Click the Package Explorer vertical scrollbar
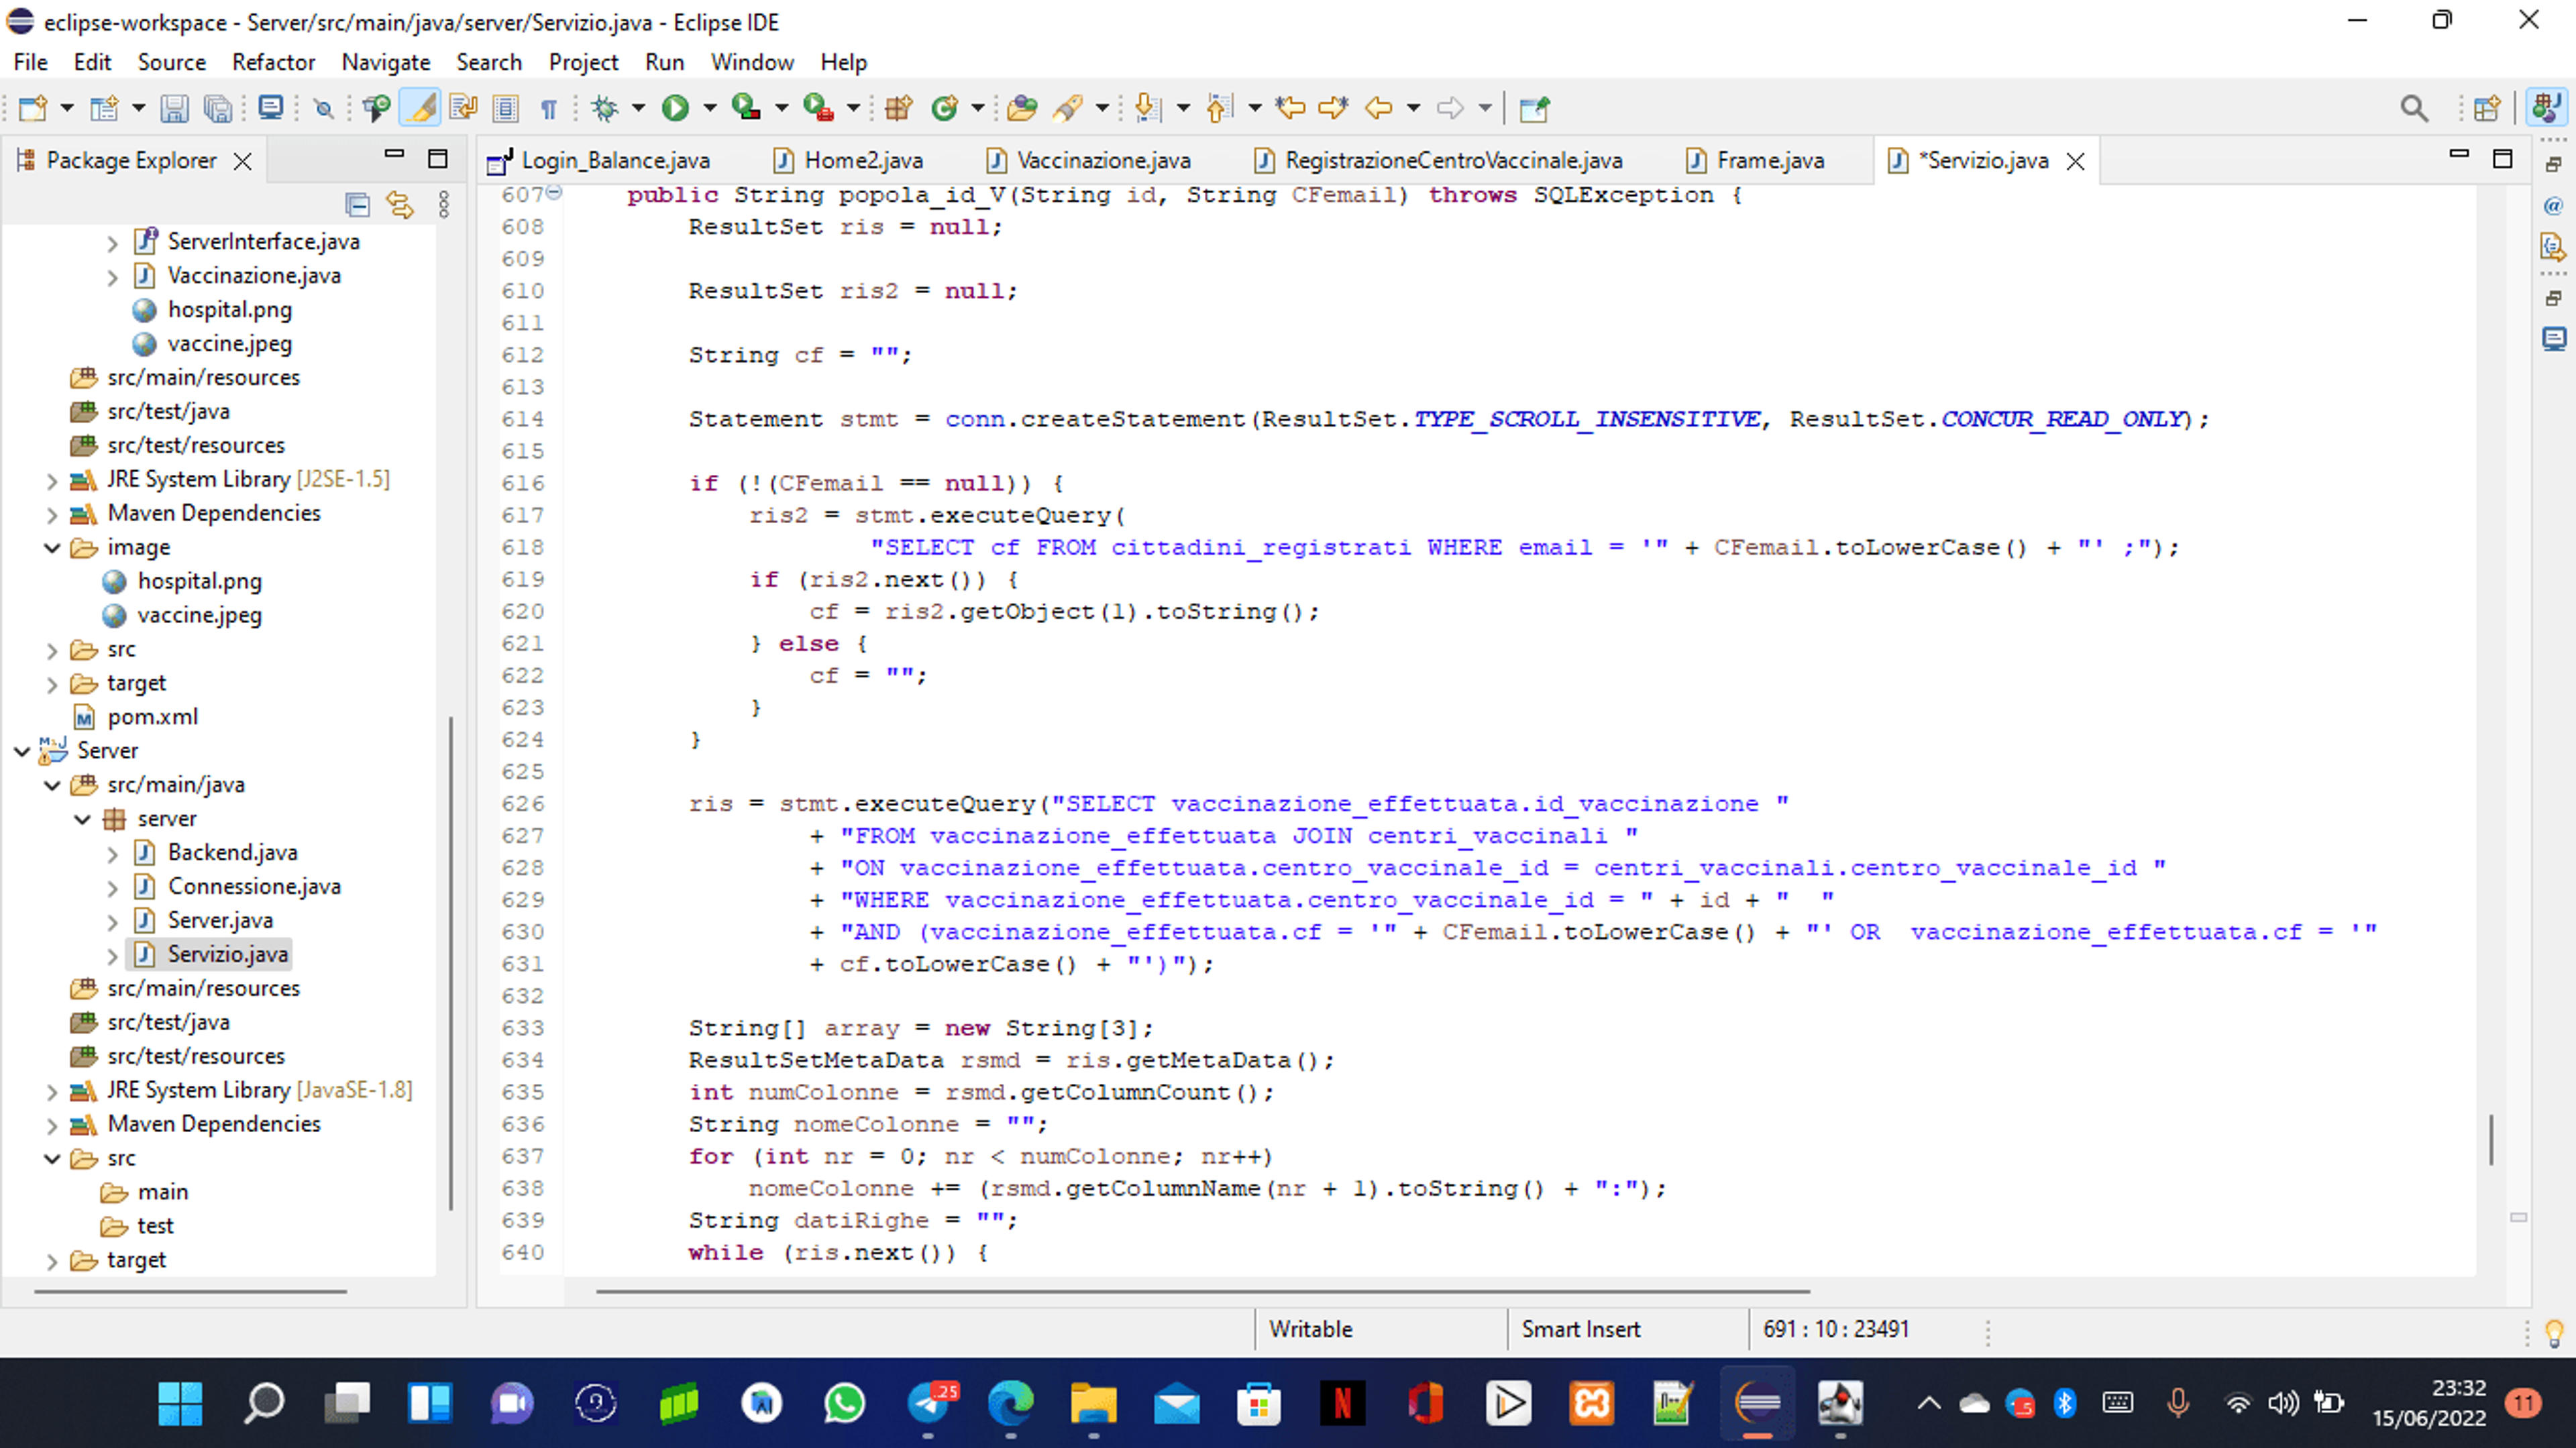 click(451, 964)
